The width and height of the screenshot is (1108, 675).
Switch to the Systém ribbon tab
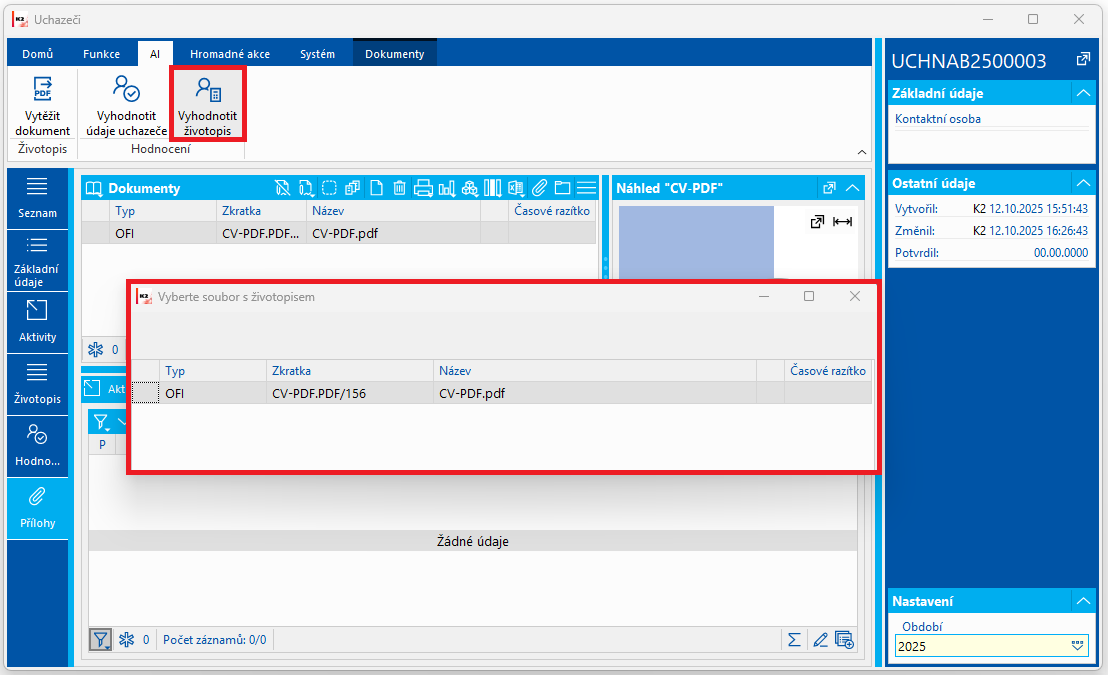317,54
